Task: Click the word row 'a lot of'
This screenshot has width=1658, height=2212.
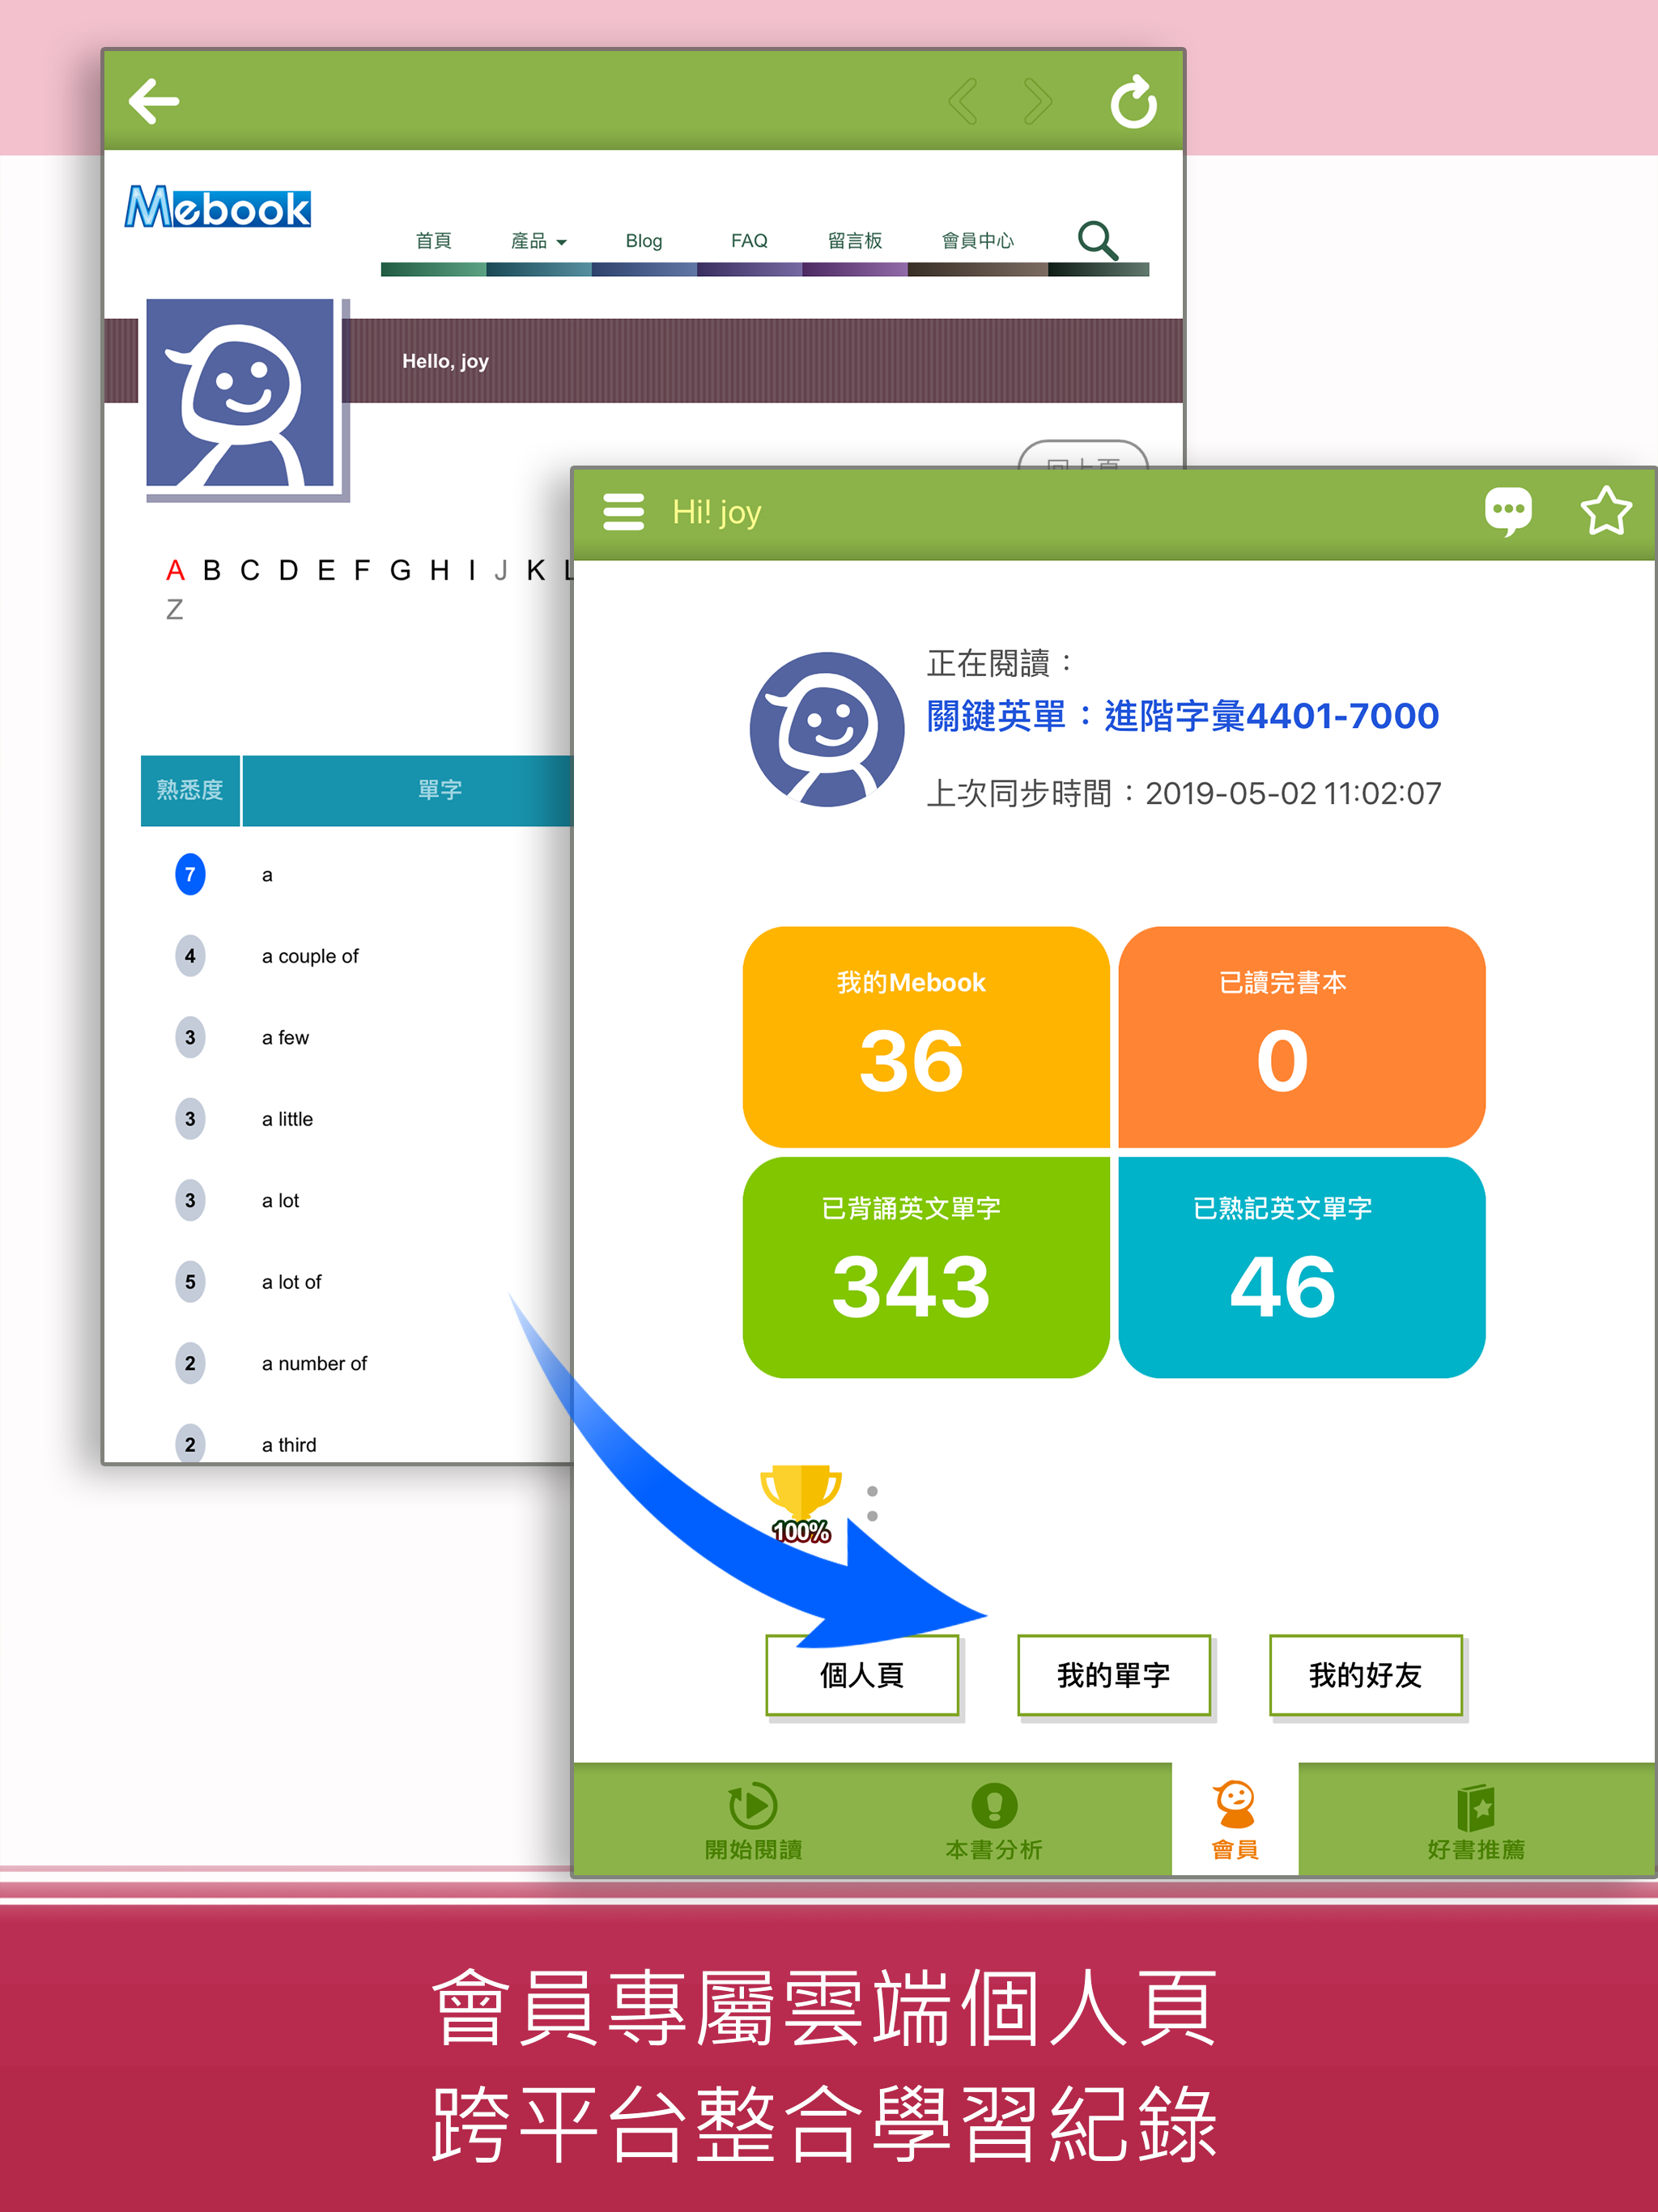Action: click(291, 1282)
